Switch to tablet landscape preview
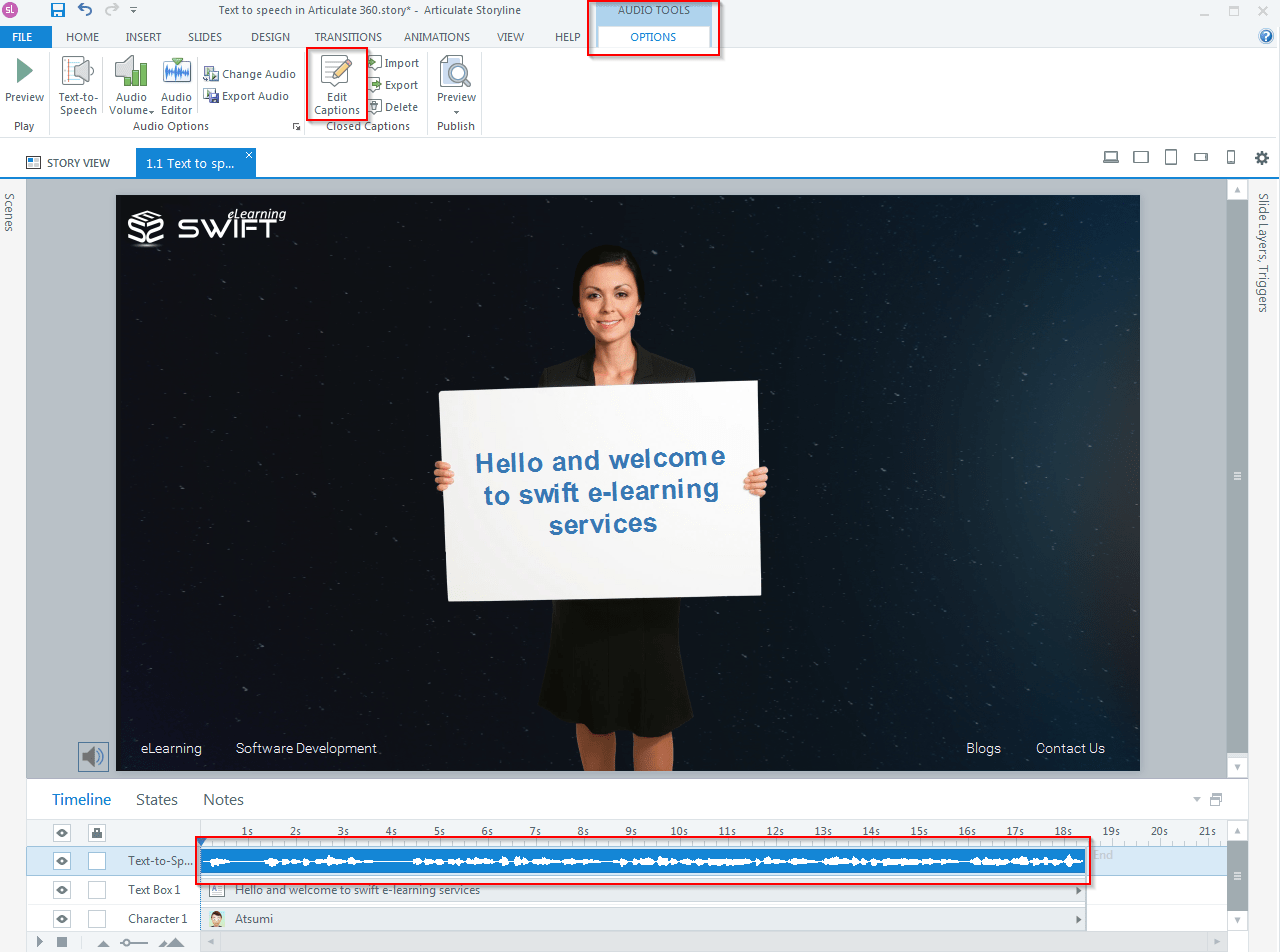1280x952 pixels. pyautogui.click(x=1141, y=157)
